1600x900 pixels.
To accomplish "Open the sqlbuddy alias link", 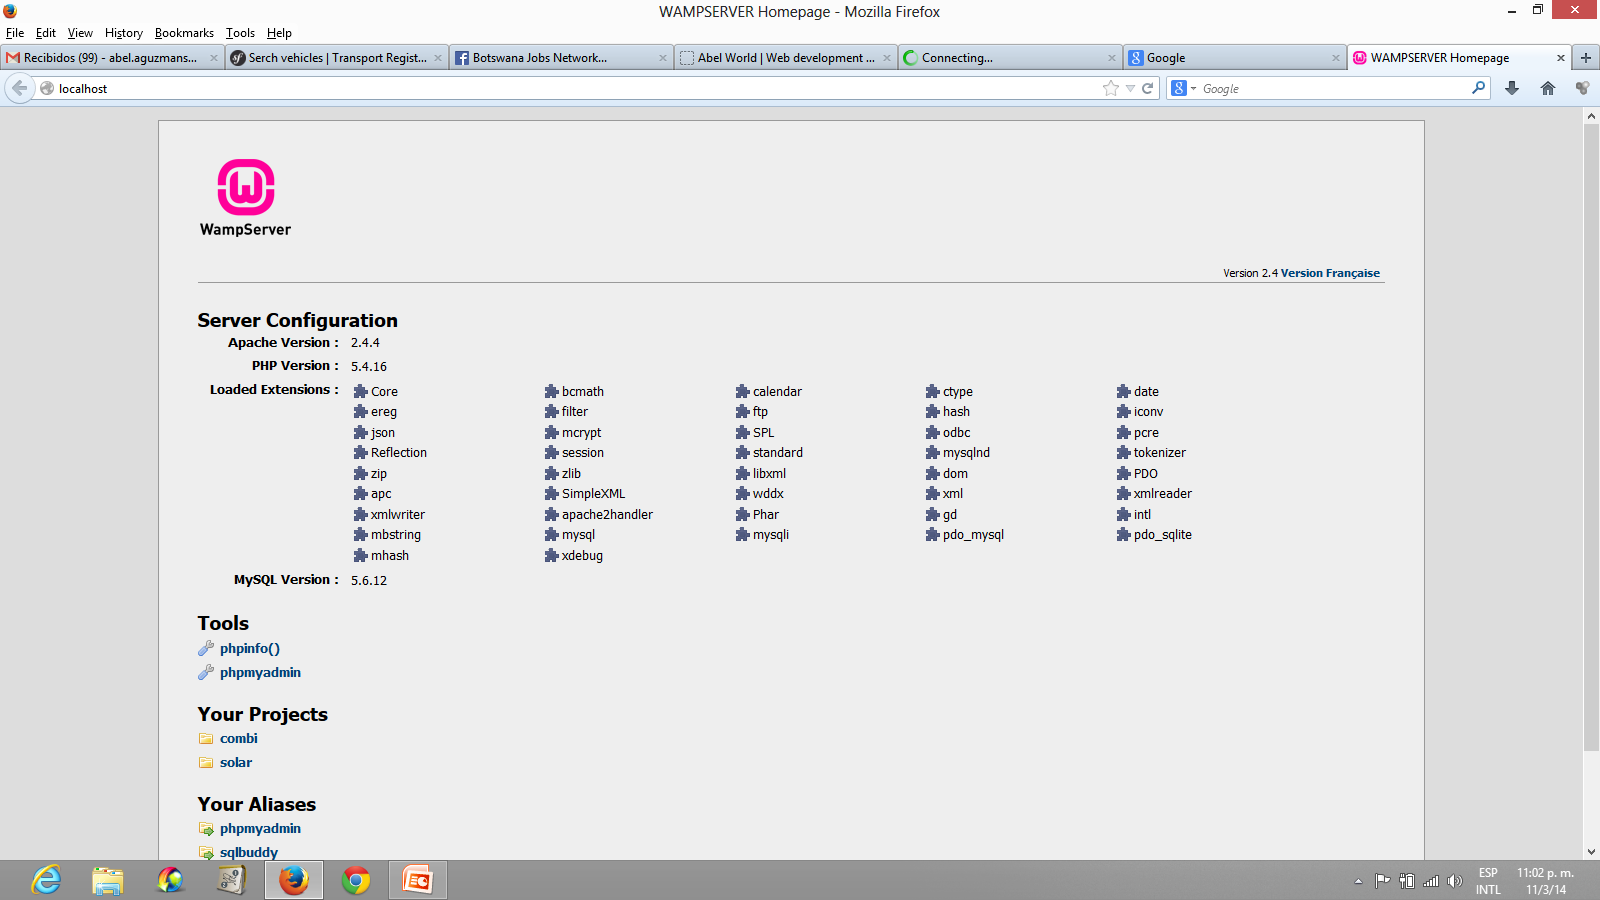I will [249, 852].
